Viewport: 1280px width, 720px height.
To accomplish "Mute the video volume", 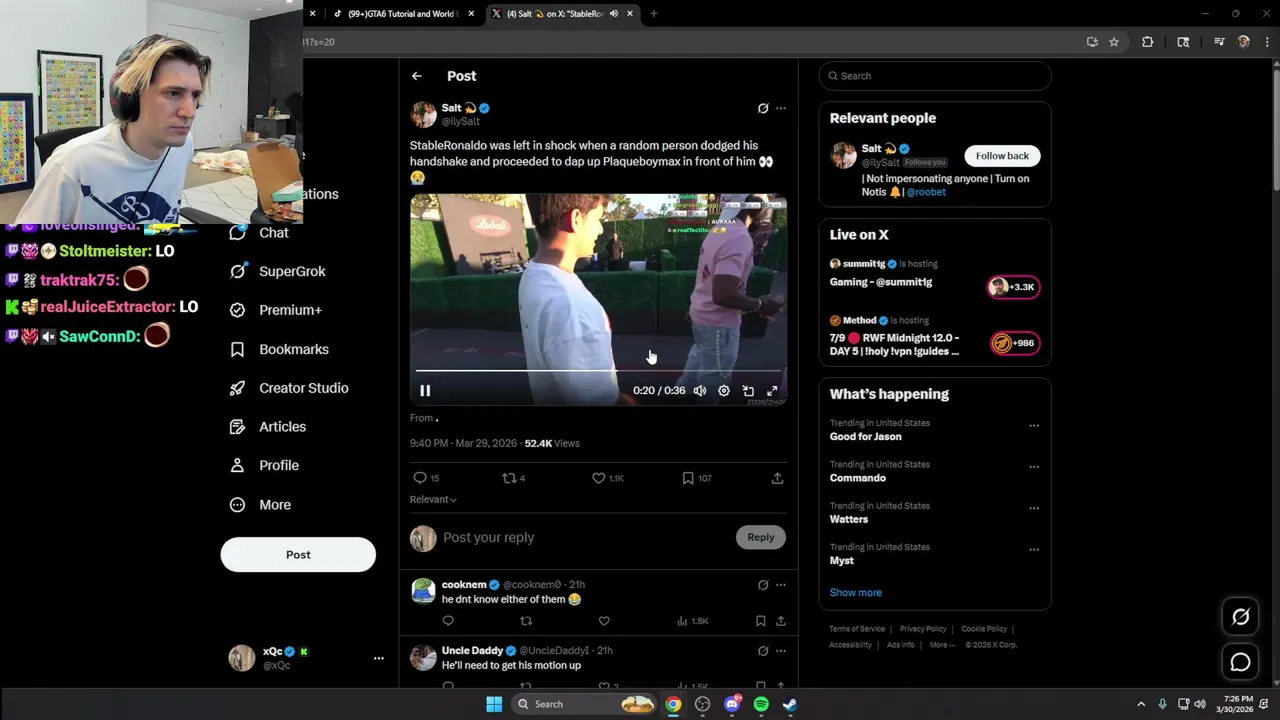I will tap(700, 391).
